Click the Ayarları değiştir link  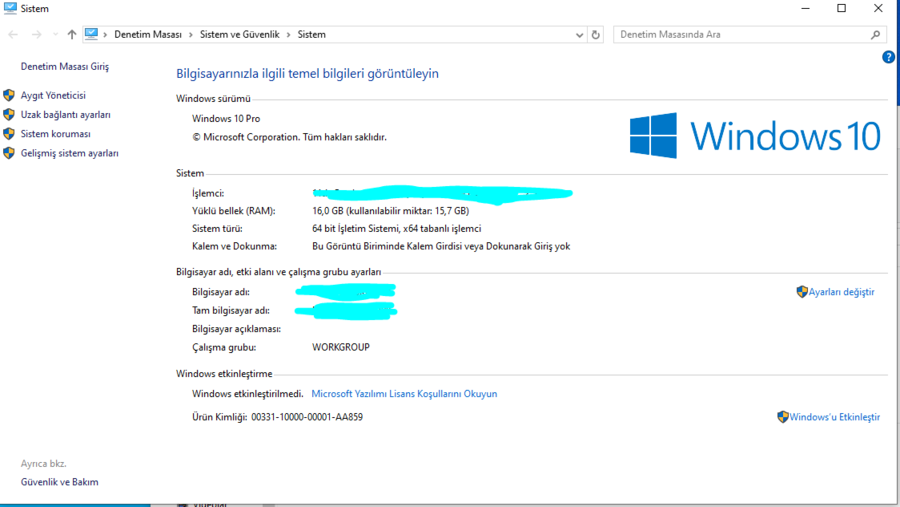(x=841, y=292)
